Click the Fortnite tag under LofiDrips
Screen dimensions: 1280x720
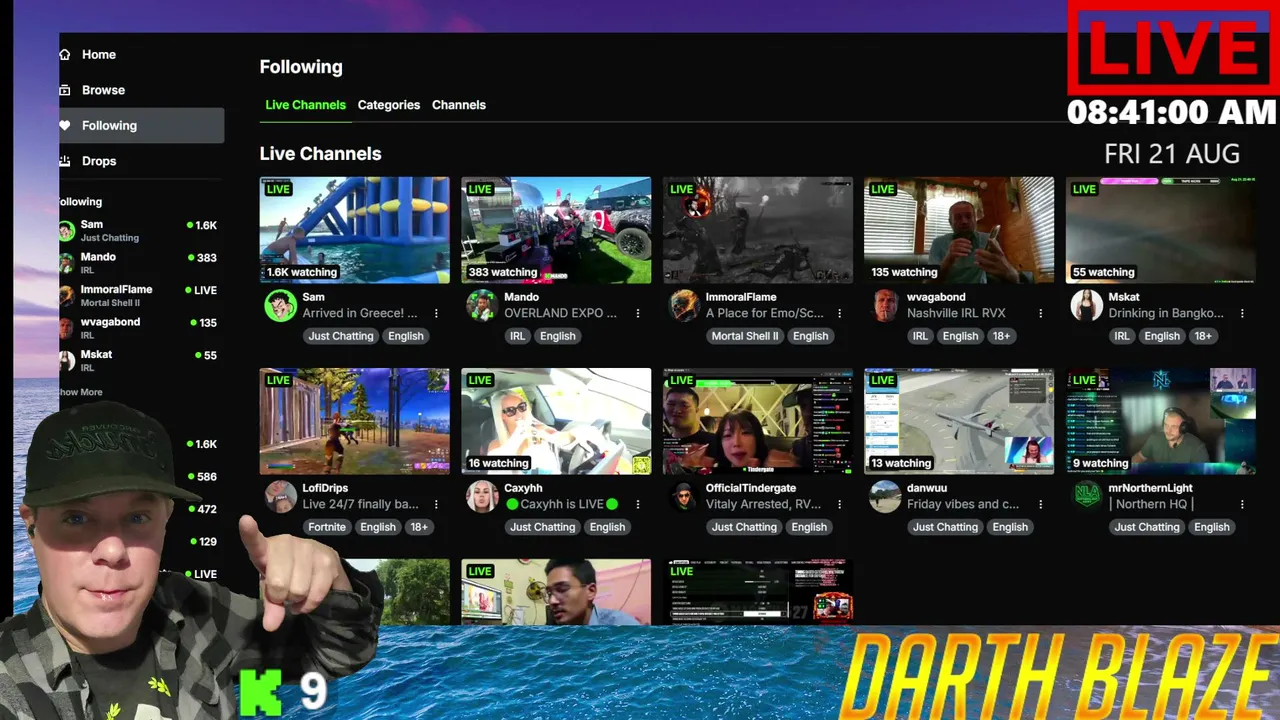click(327, 527)
